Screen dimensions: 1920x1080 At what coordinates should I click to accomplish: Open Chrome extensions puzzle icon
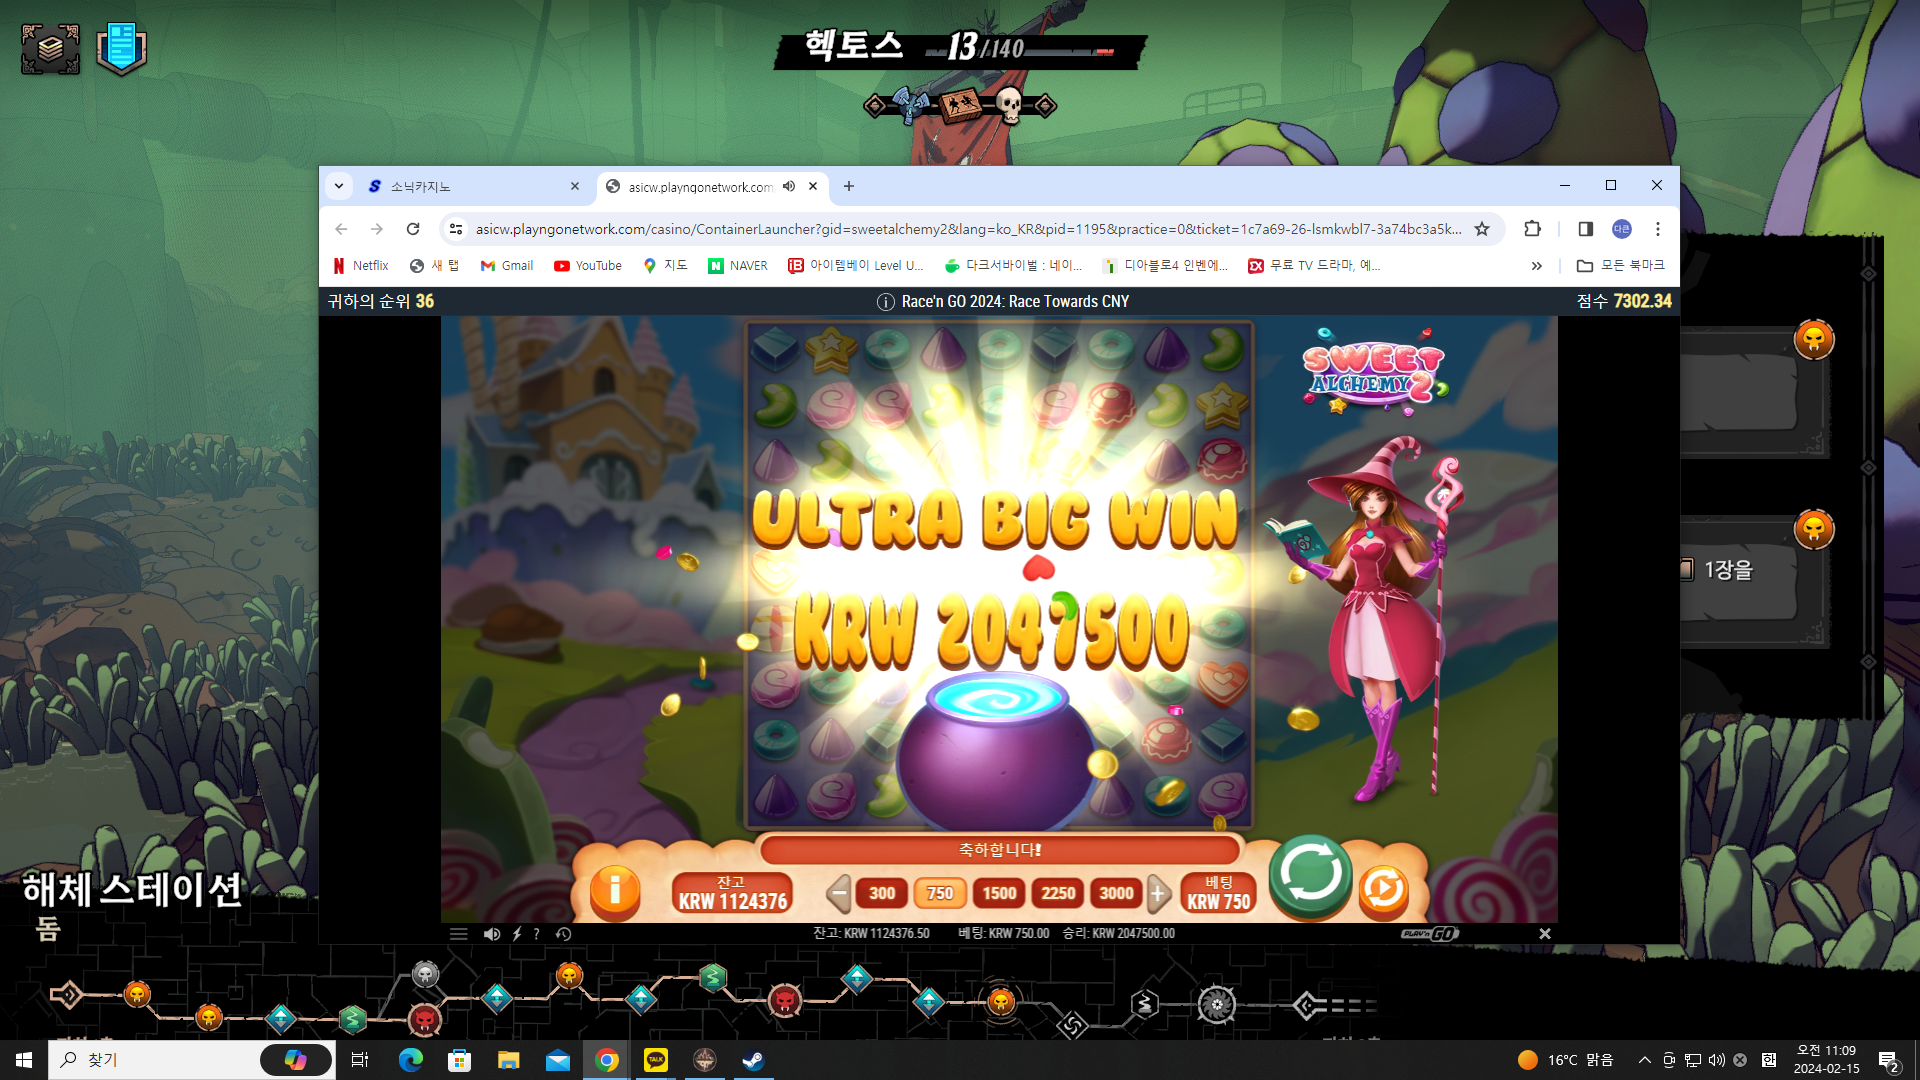[1532, 229]
